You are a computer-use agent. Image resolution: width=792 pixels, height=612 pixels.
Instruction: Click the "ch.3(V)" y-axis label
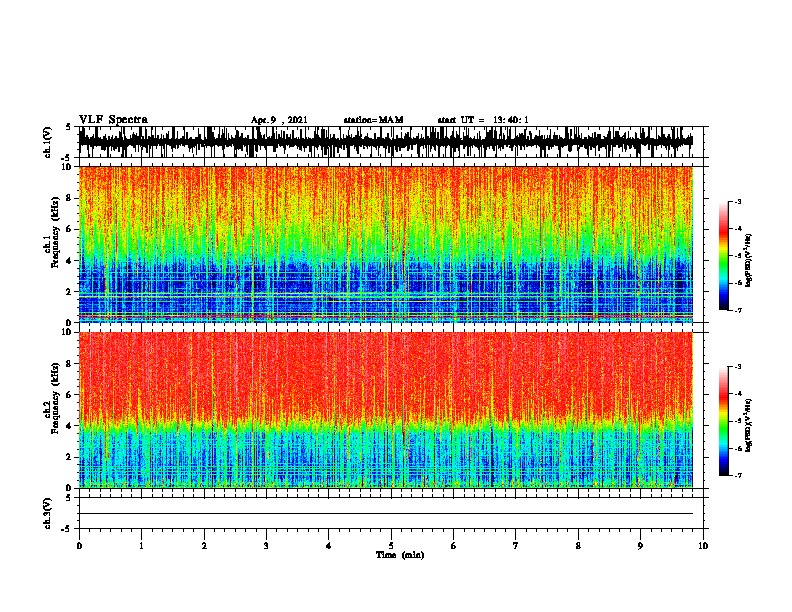pos(48,513)
